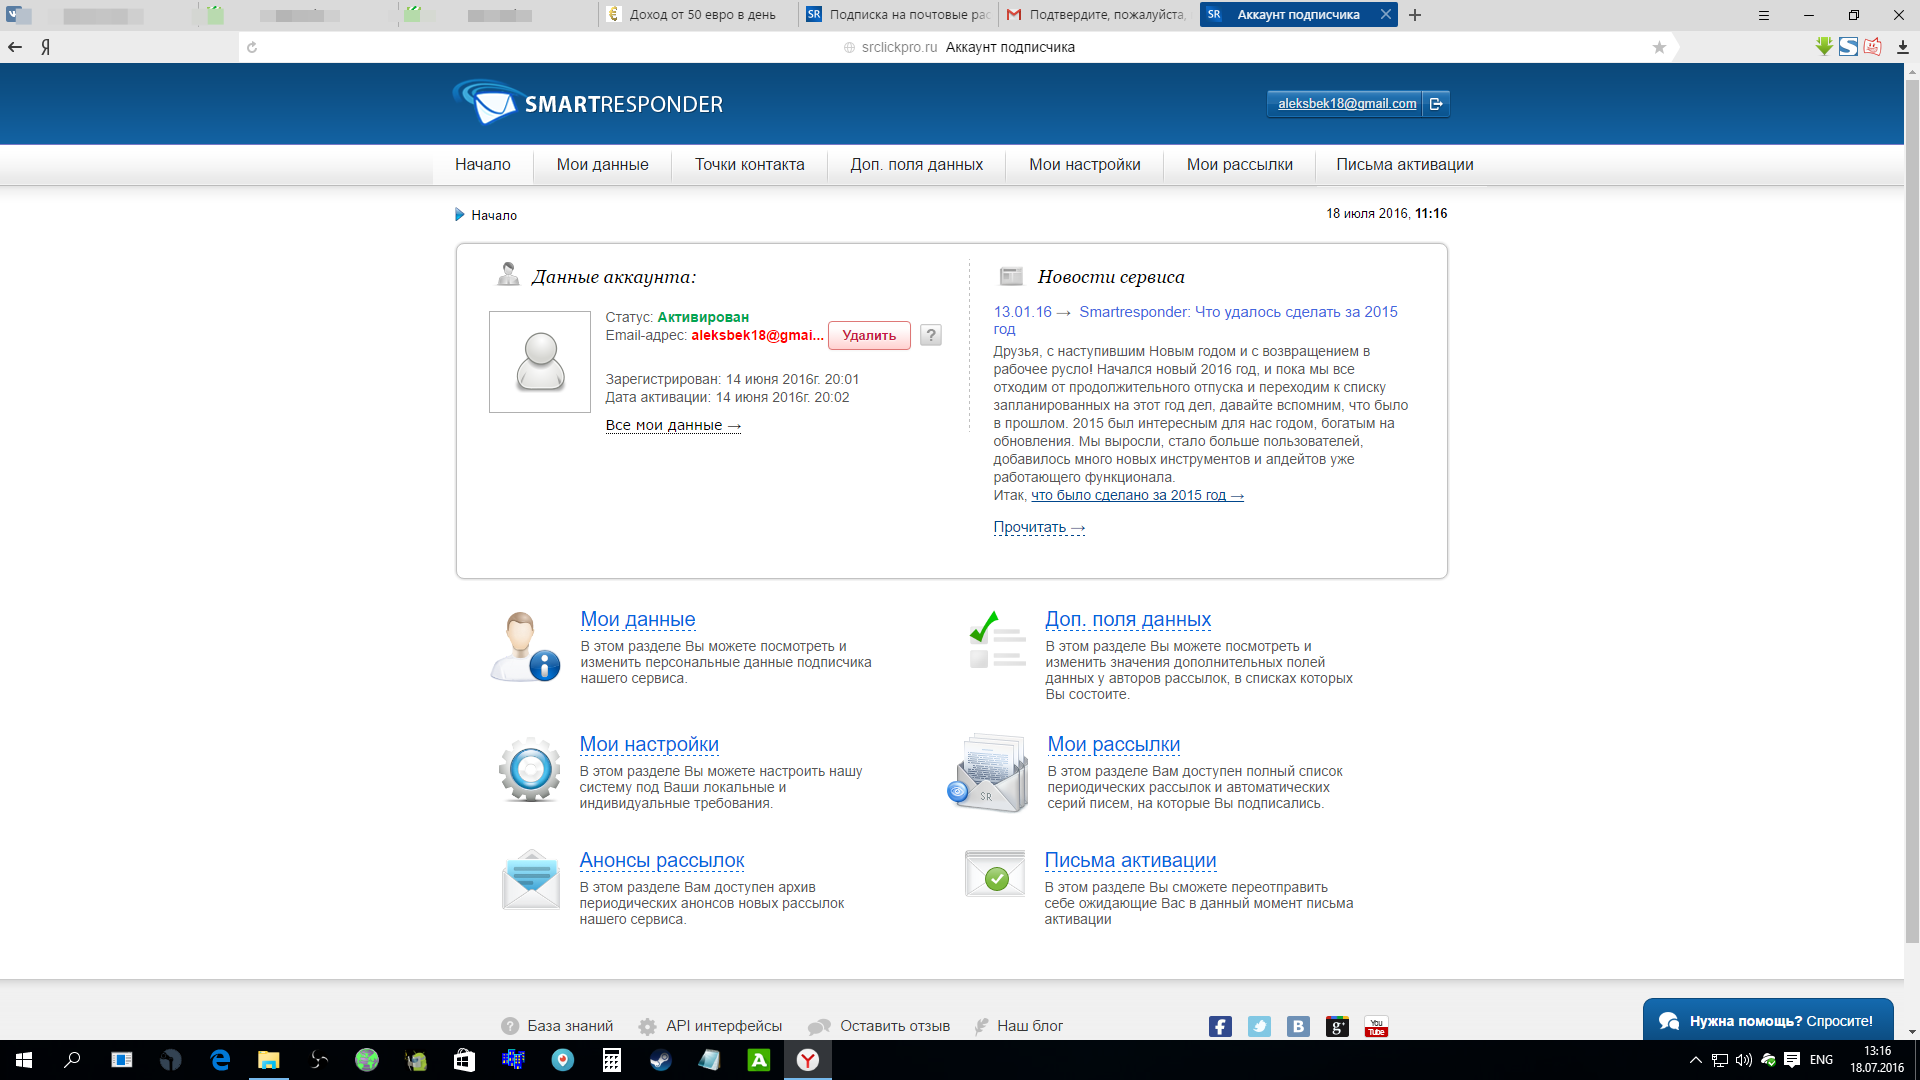Open the YouTube social icon
Viewport: 1920px width, 1080px height.
coord(1376,1026)
